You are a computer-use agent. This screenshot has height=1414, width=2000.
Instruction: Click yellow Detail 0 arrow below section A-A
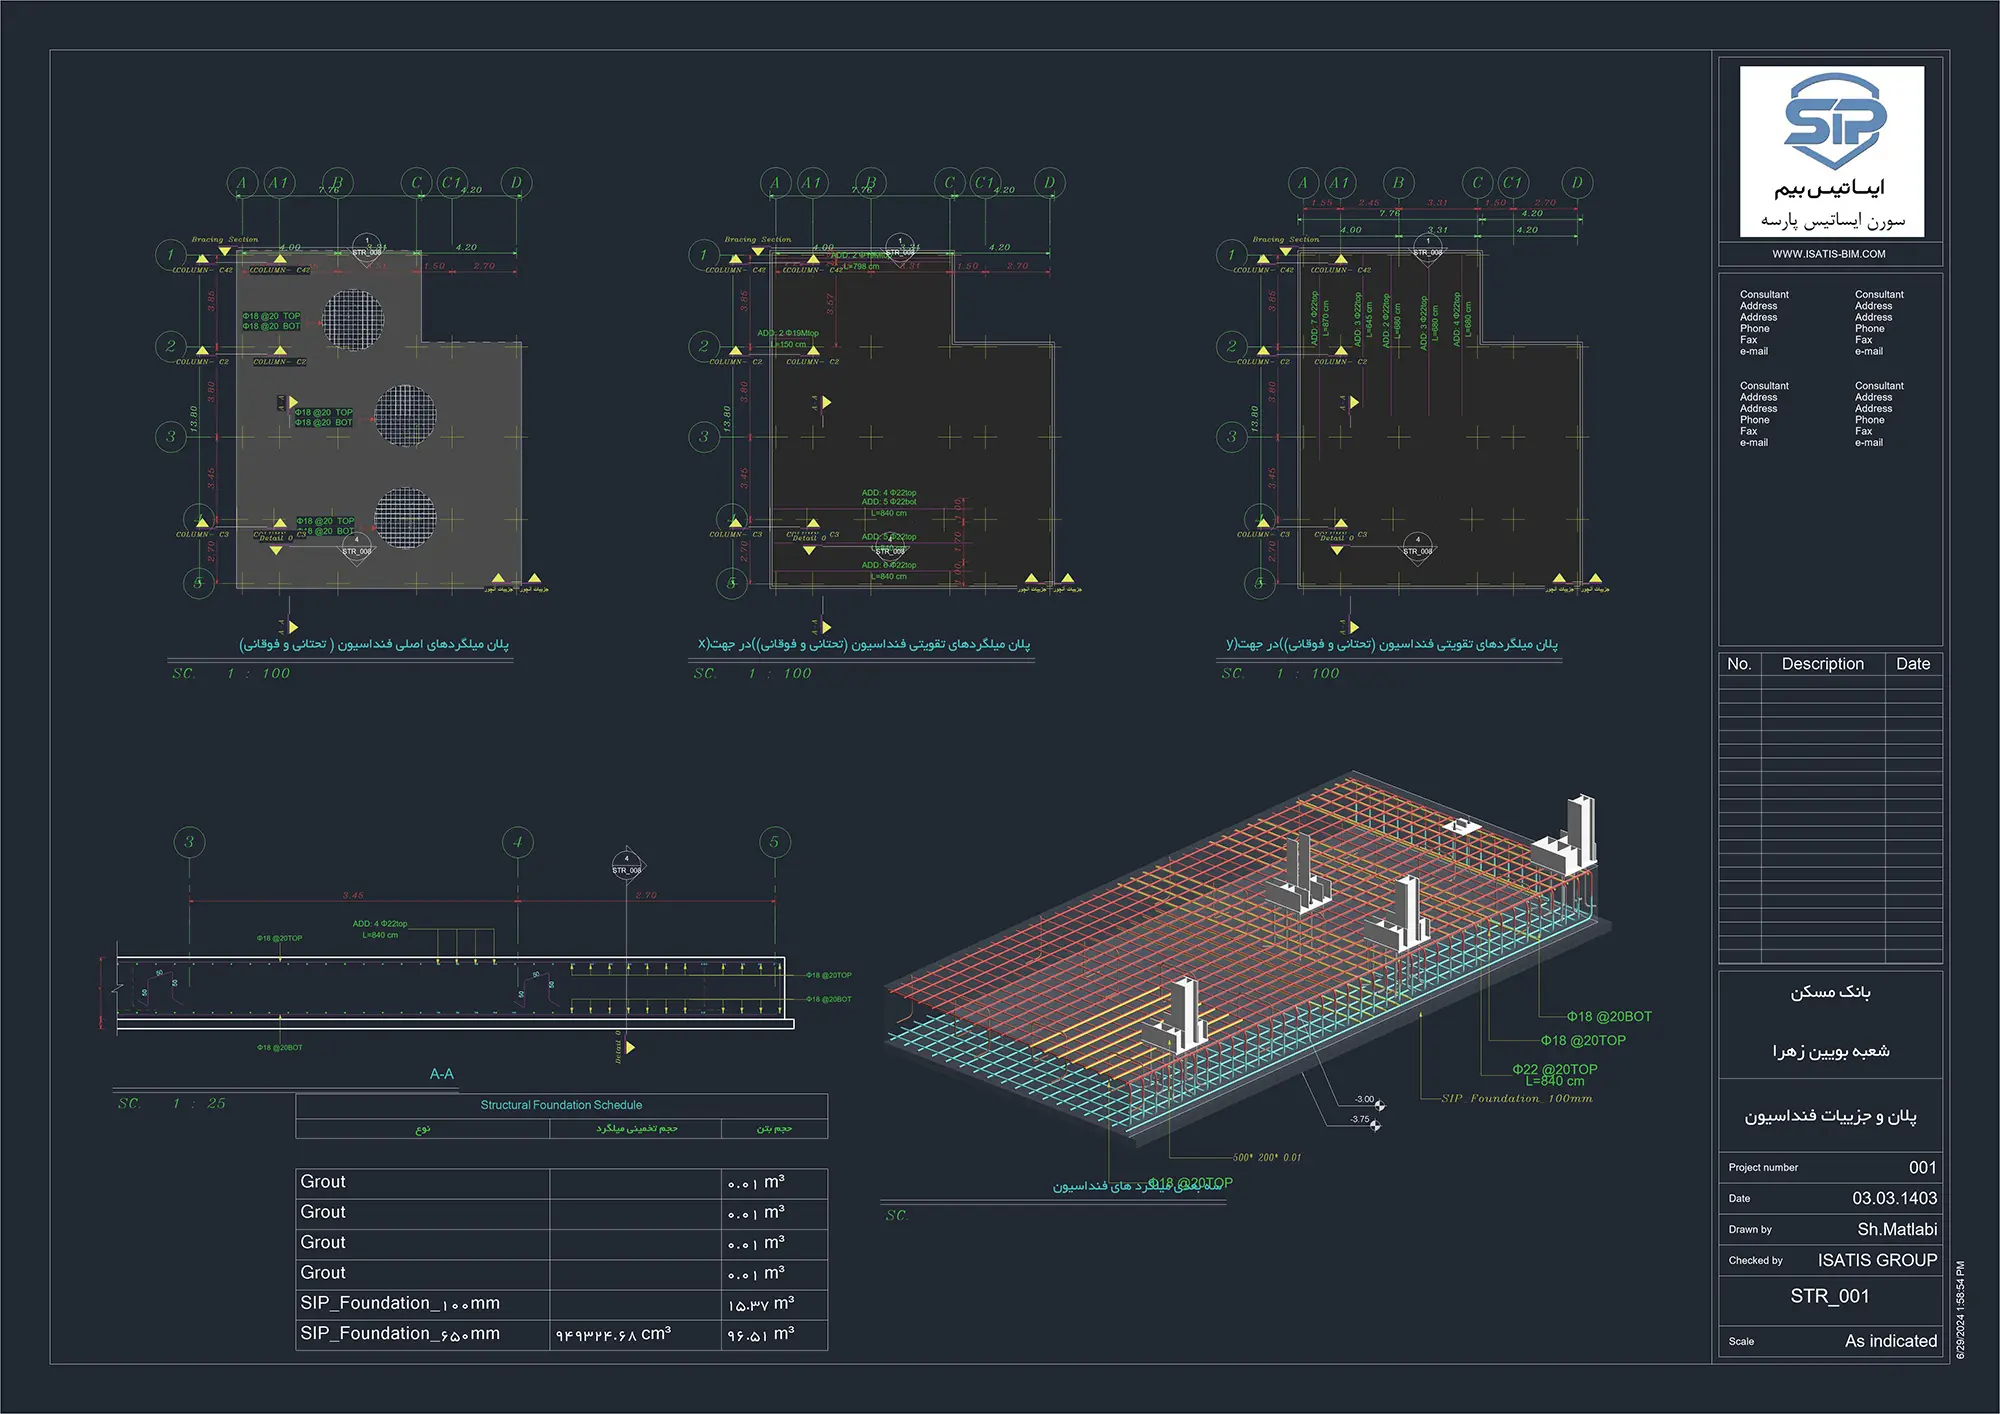click(630, 1047)
